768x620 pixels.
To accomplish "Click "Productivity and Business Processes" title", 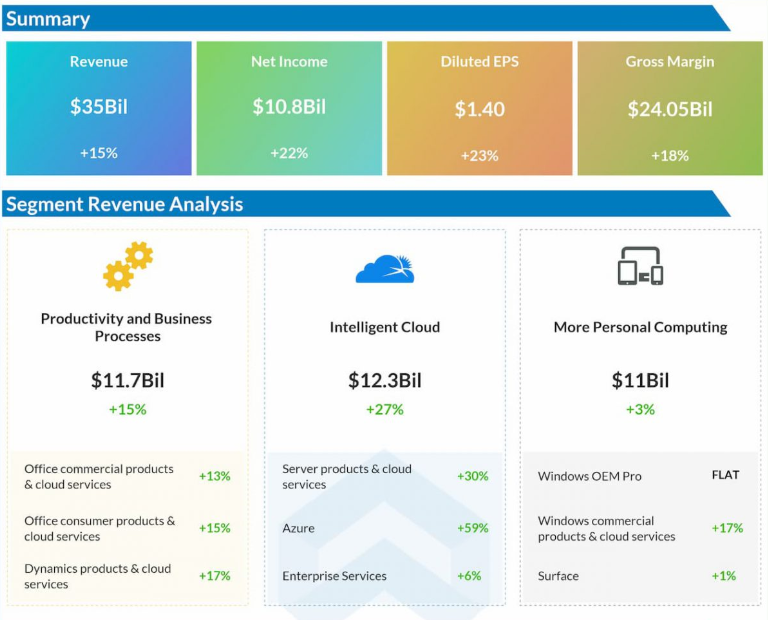I will (x=126, y=327).
